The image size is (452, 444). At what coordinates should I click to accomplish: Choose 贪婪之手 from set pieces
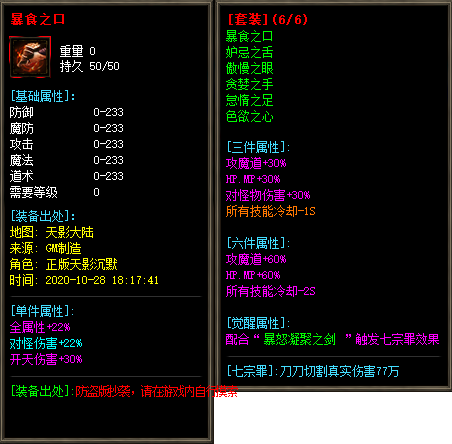tap(249, 84)
